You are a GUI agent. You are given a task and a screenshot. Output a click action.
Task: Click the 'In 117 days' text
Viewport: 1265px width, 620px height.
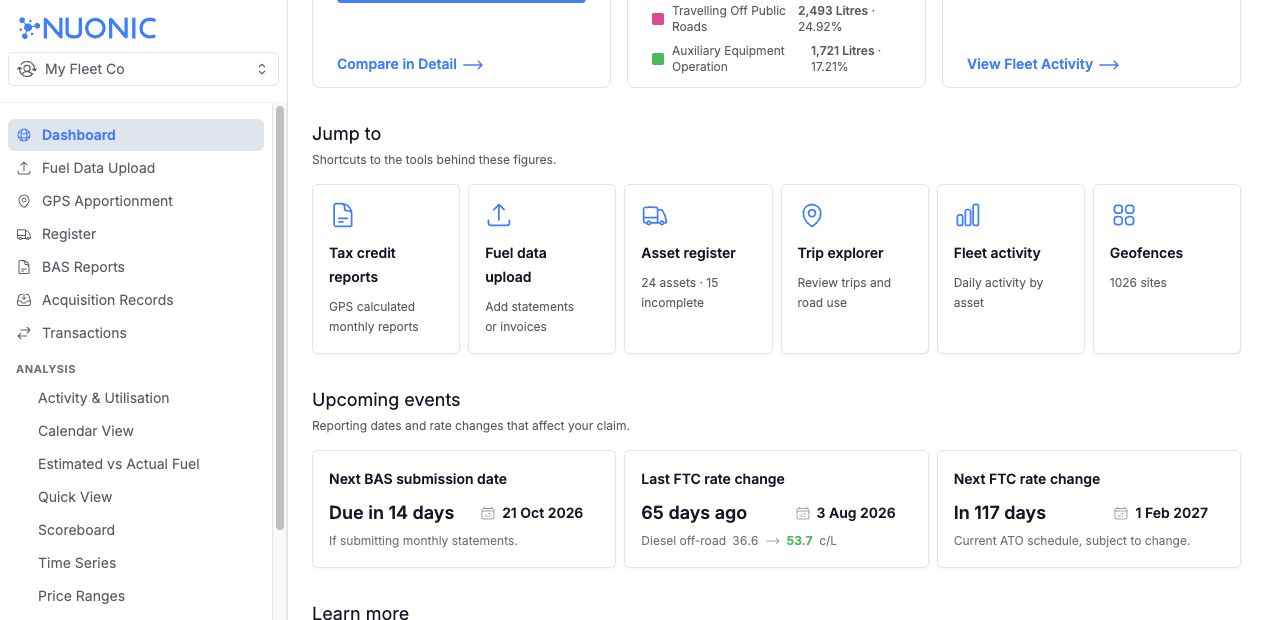tap(1000, 513)
